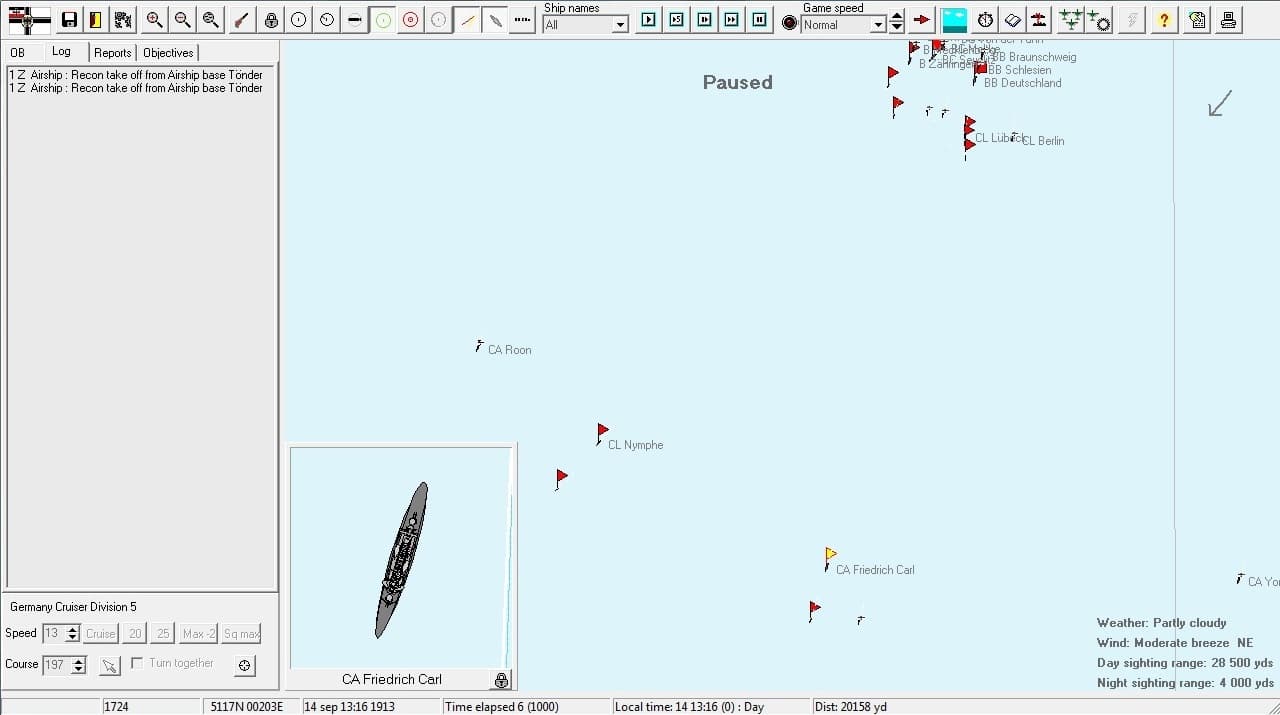Image resolution: width=1280 pixels, height=715 pixels.
Task: Toggle the gray range circle display
Action: pos(439,20)
